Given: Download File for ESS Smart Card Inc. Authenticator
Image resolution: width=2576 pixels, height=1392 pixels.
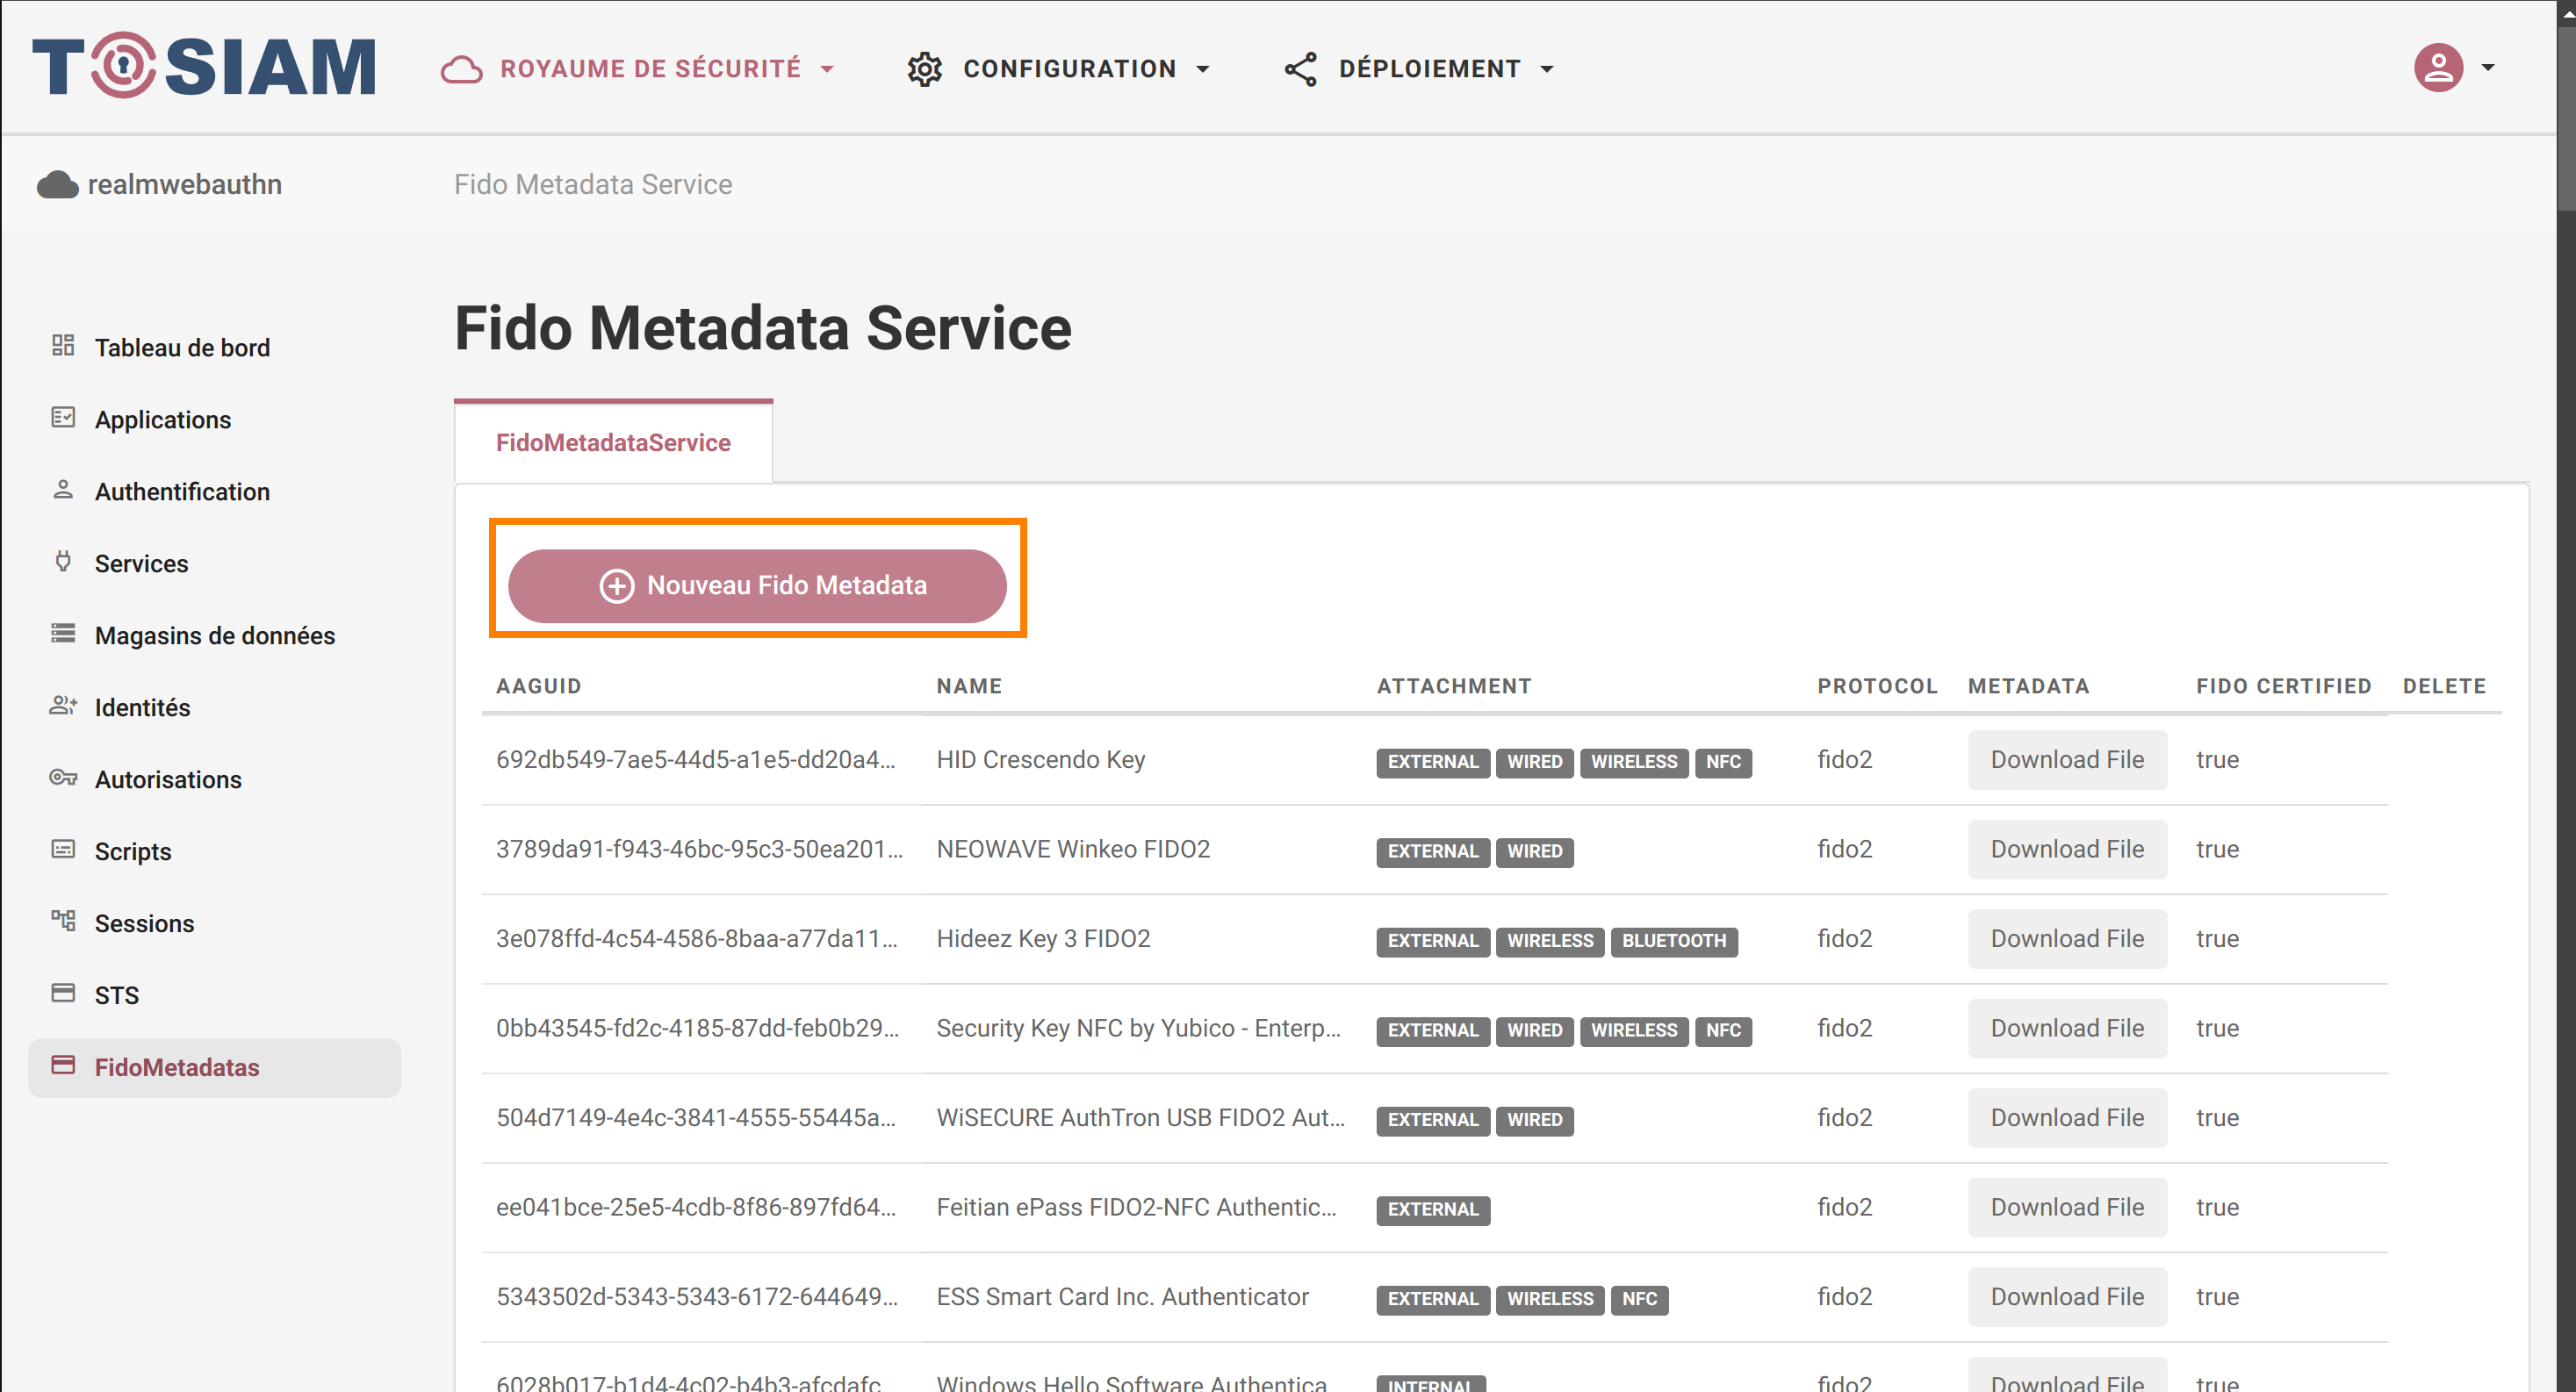Looking at the screenshot, I should coord(2067,1297).
